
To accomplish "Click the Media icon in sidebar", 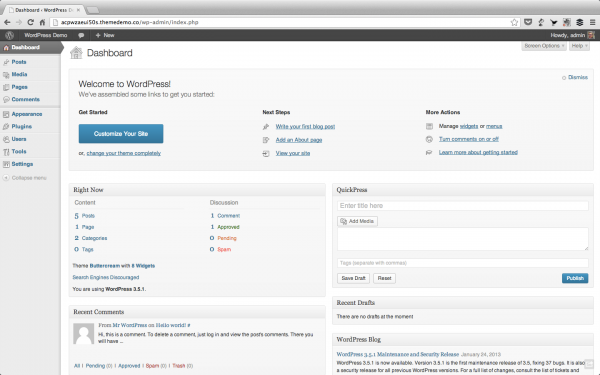I will pyautogui.click(x=6, y=75).
